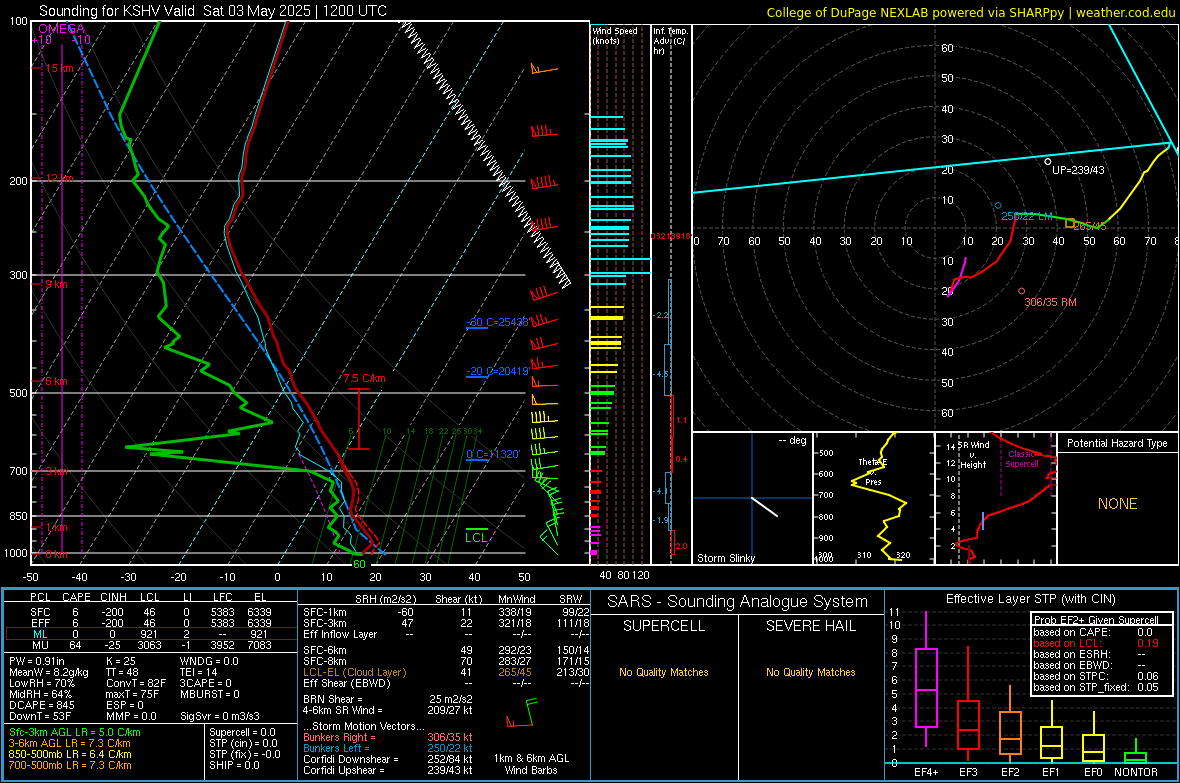Select the blue 'Bunkers Left' storm motion
This screenshot has width=1180, height=783.
click(x=388, y=748)
